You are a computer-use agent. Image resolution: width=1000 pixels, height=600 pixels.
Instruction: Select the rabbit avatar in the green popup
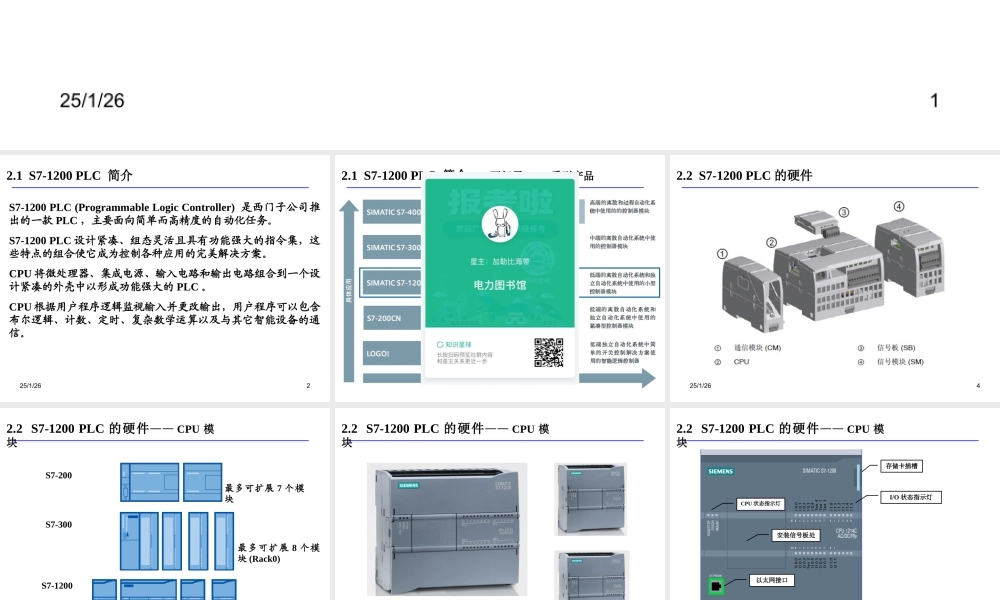click(x=500, y=222)
